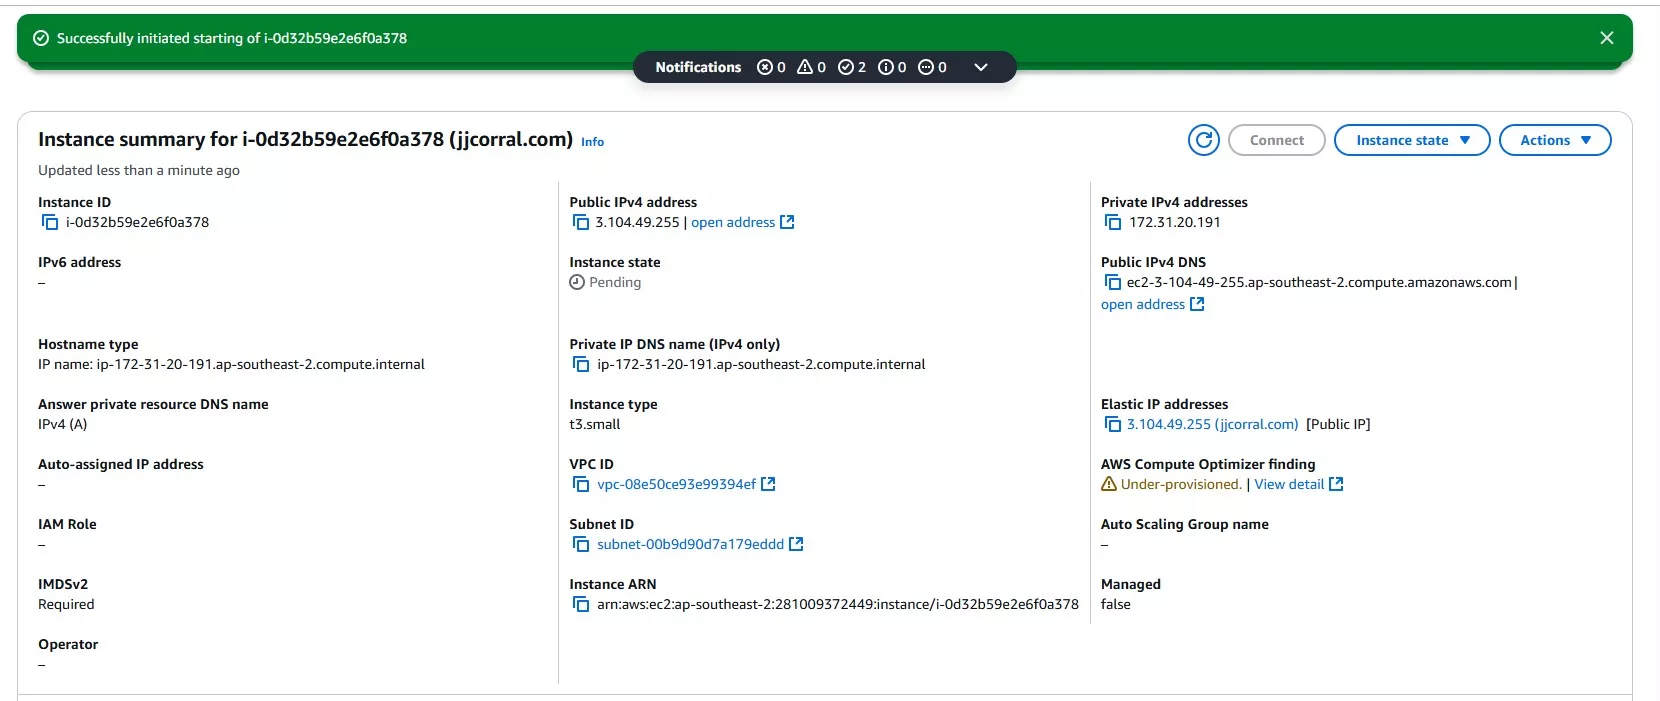Copy the Instance ARN
Screen dimensions: 1660x701
coord(580,605)
